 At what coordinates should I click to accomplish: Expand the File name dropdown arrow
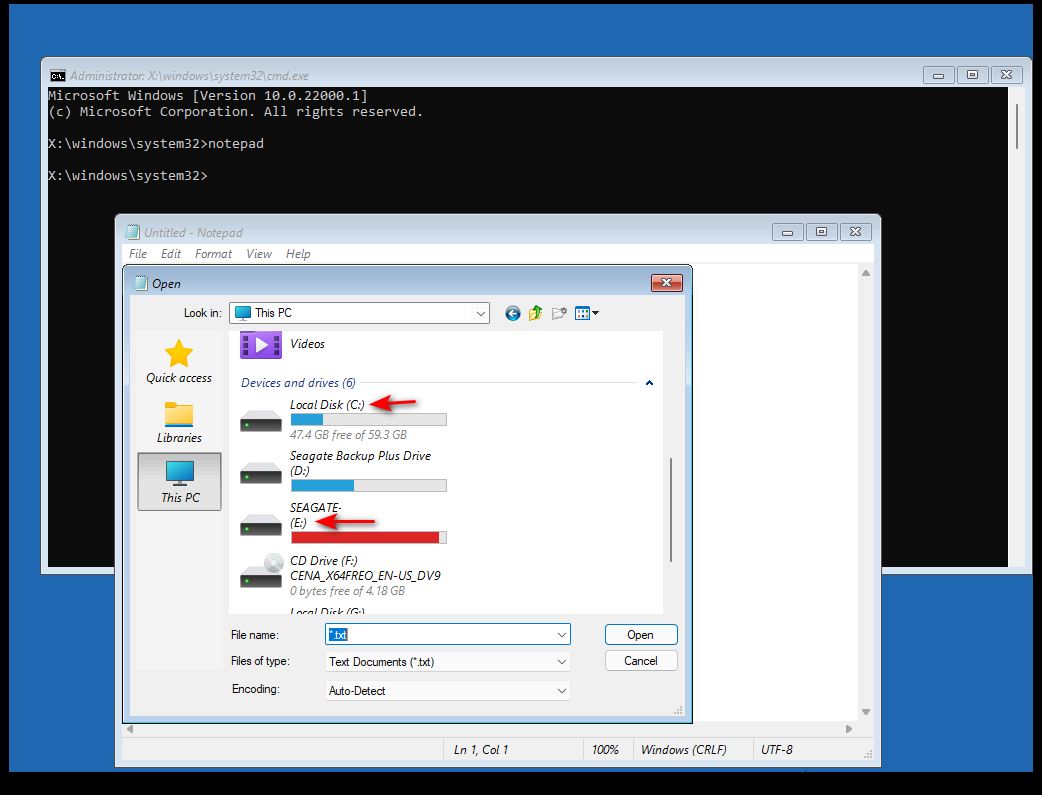[x=562, y=635]
